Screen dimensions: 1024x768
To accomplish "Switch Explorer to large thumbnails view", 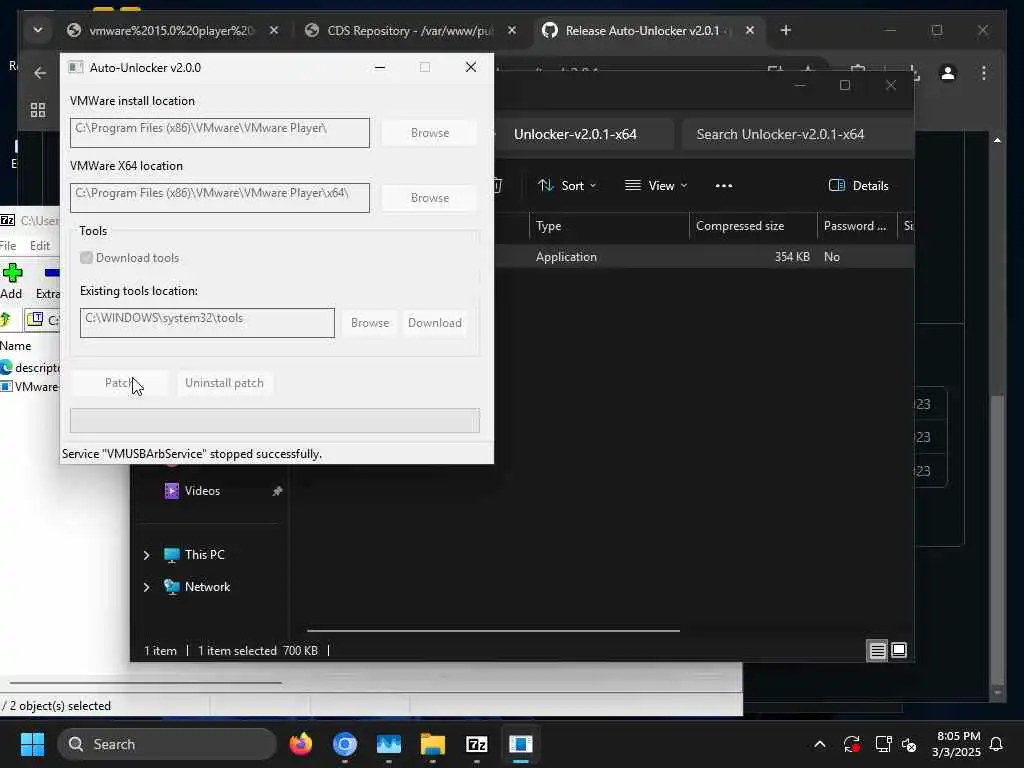I will (x=899, y=650).
